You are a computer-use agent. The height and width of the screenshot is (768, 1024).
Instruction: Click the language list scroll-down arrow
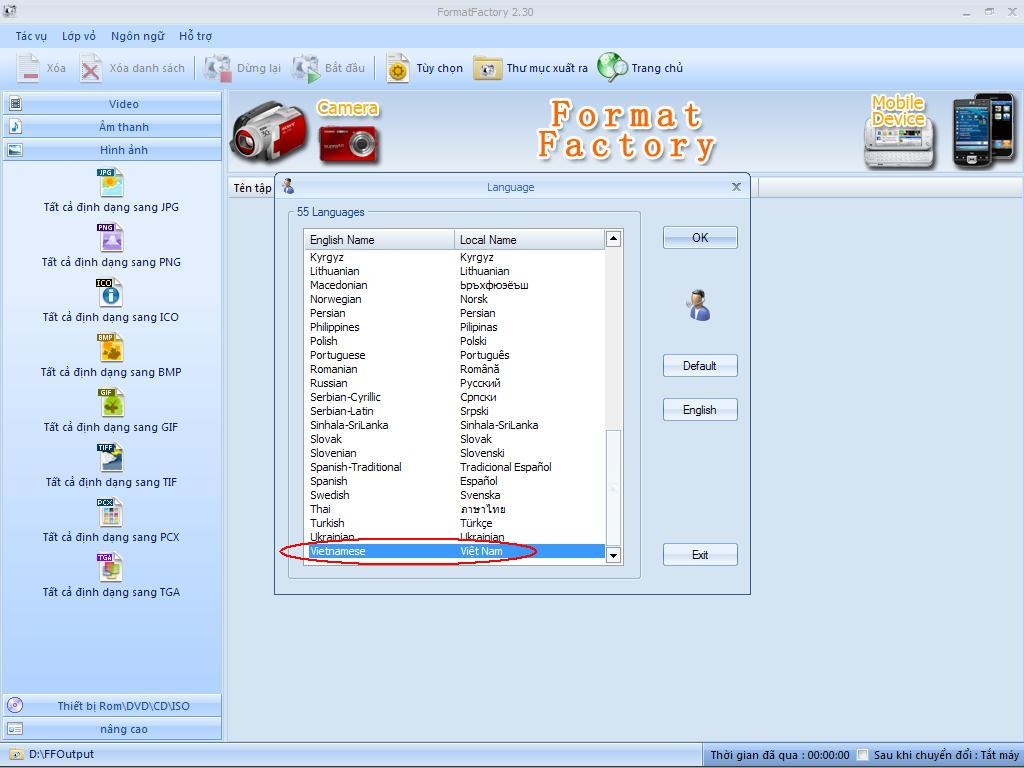(x=613, y=555)
